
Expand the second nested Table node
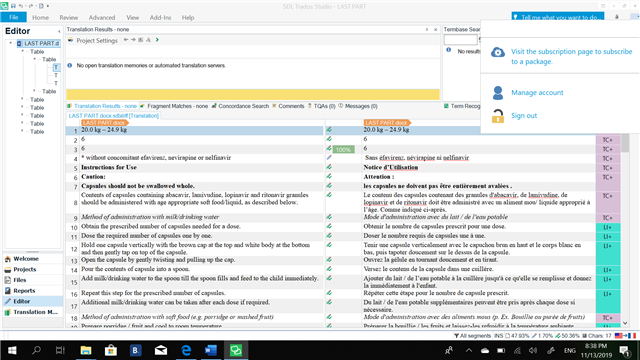pyautogui.click(x=34, y=91)
